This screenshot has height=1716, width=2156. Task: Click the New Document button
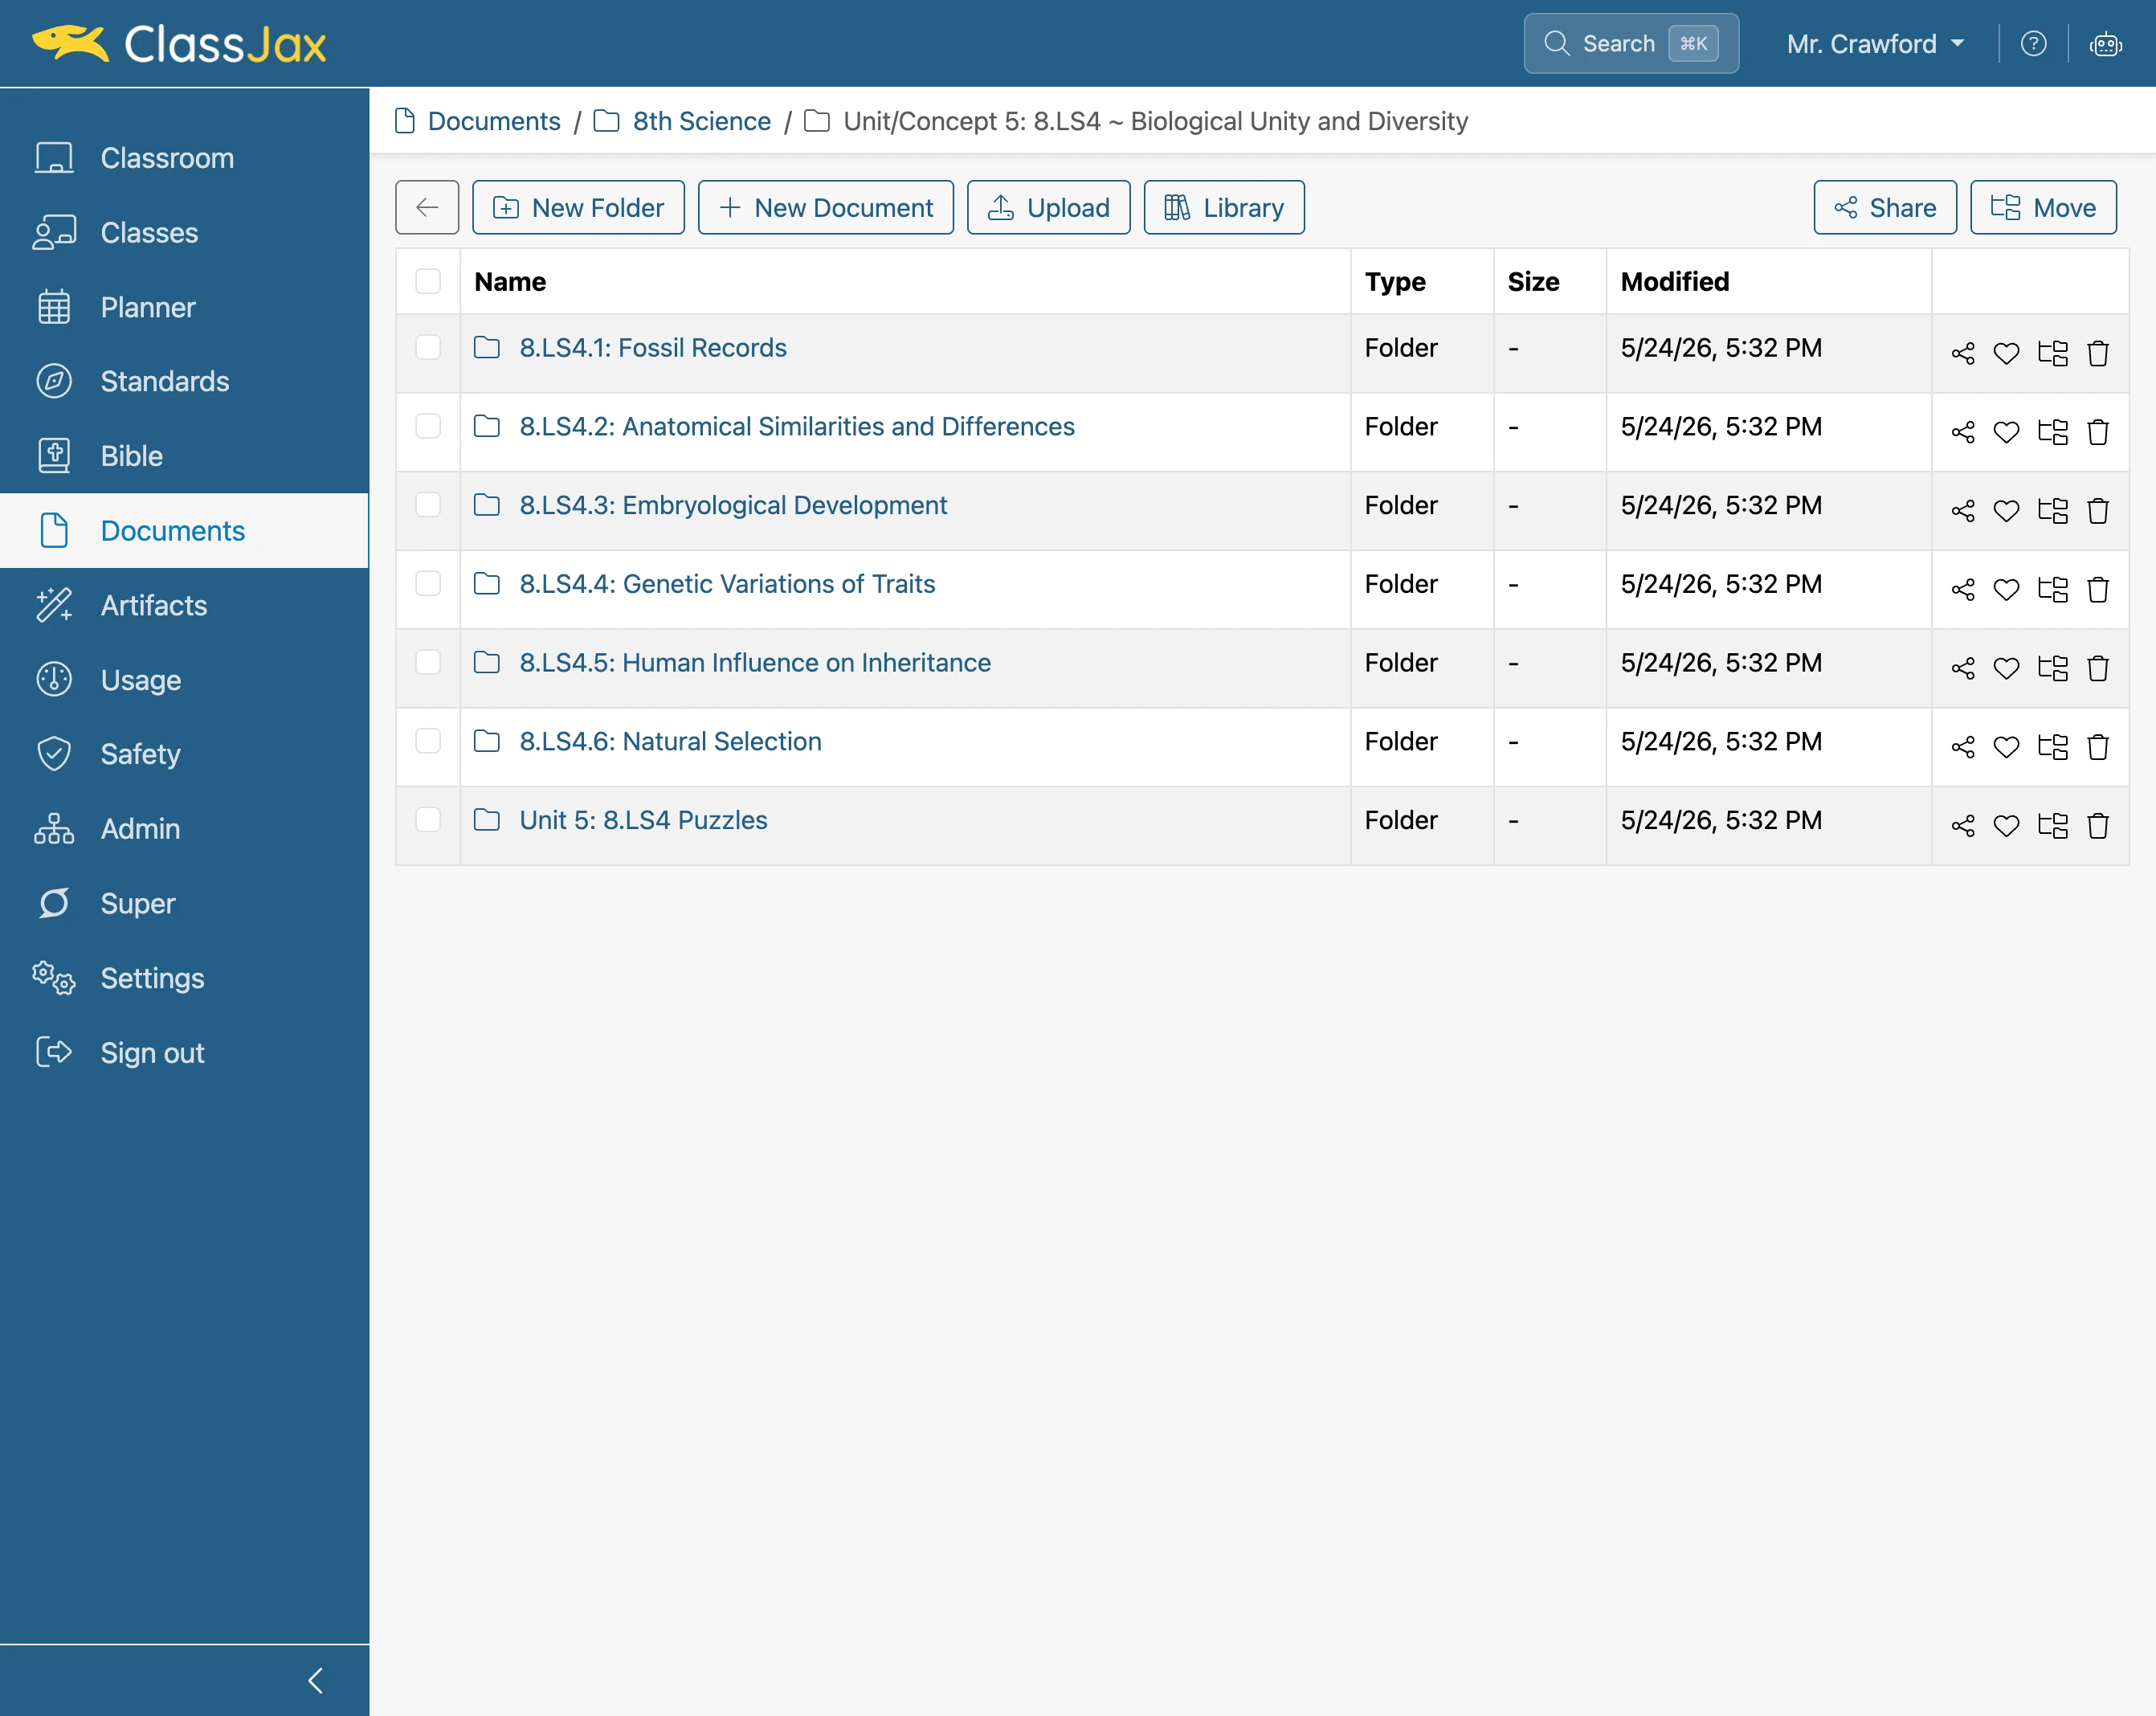[825, 207]
